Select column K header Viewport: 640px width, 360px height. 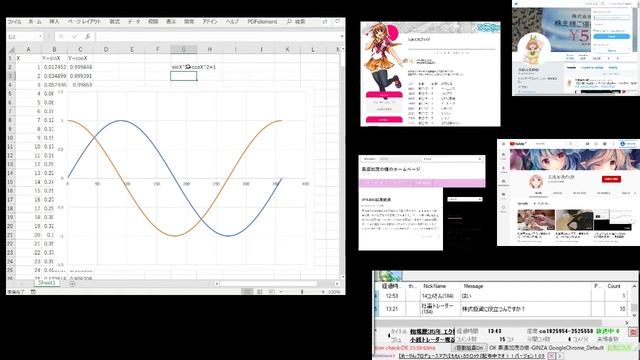pyautogui.click(x=287, y=50)
